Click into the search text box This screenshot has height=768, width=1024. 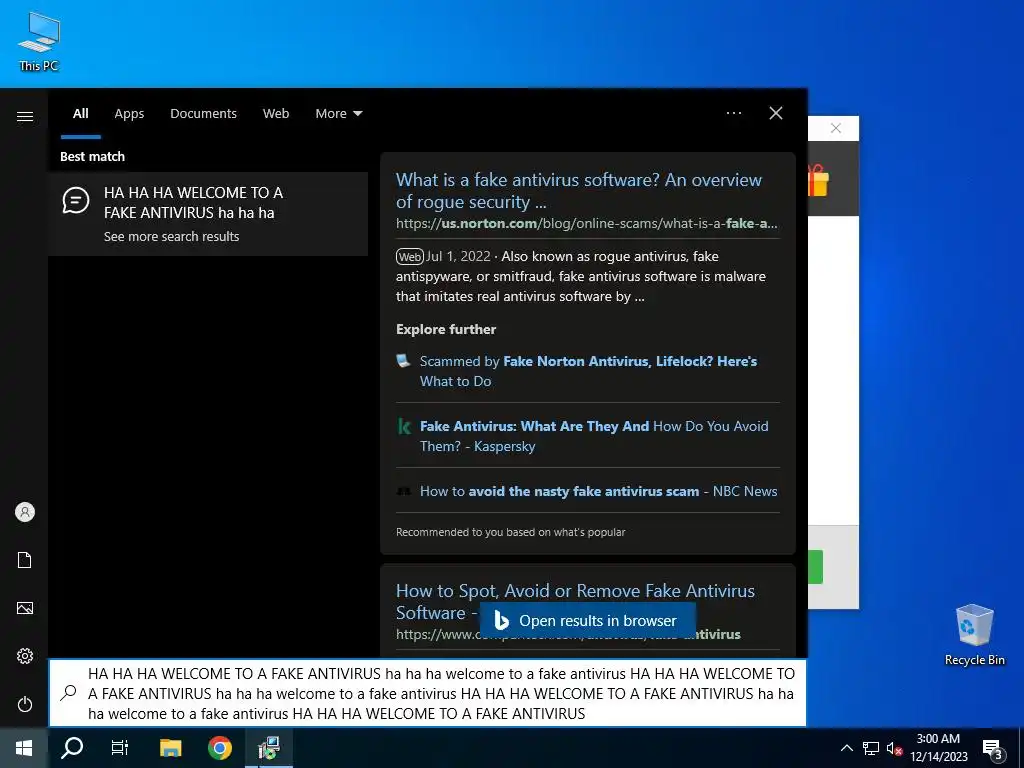point(428,693)
